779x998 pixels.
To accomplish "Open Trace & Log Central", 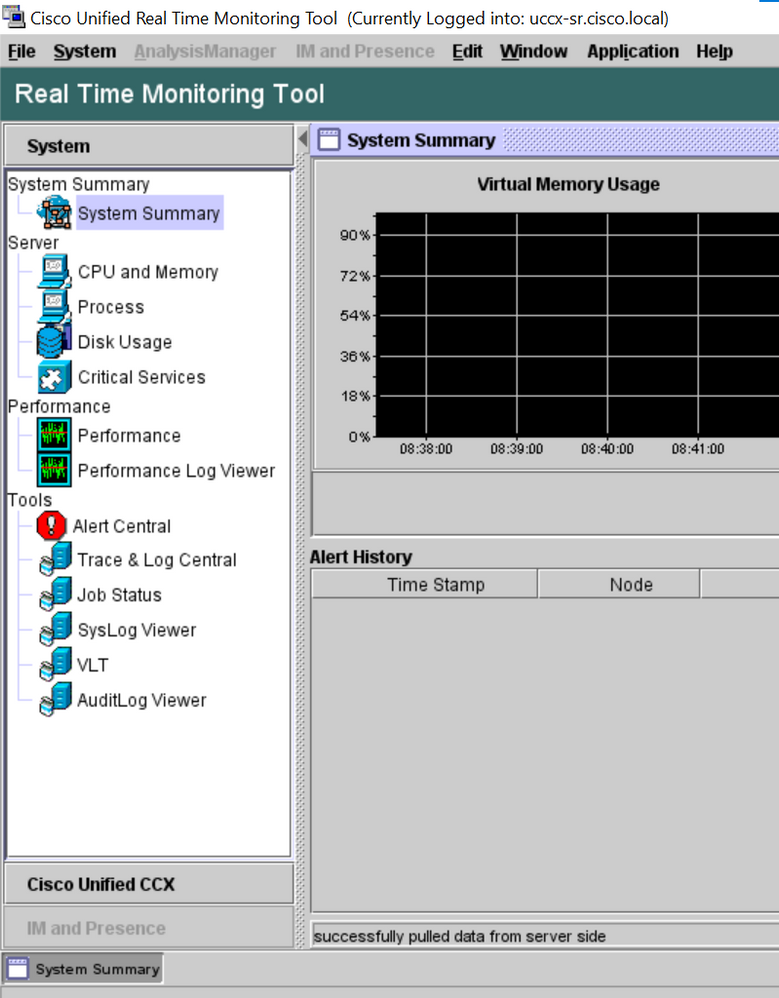I will [157, 559].
